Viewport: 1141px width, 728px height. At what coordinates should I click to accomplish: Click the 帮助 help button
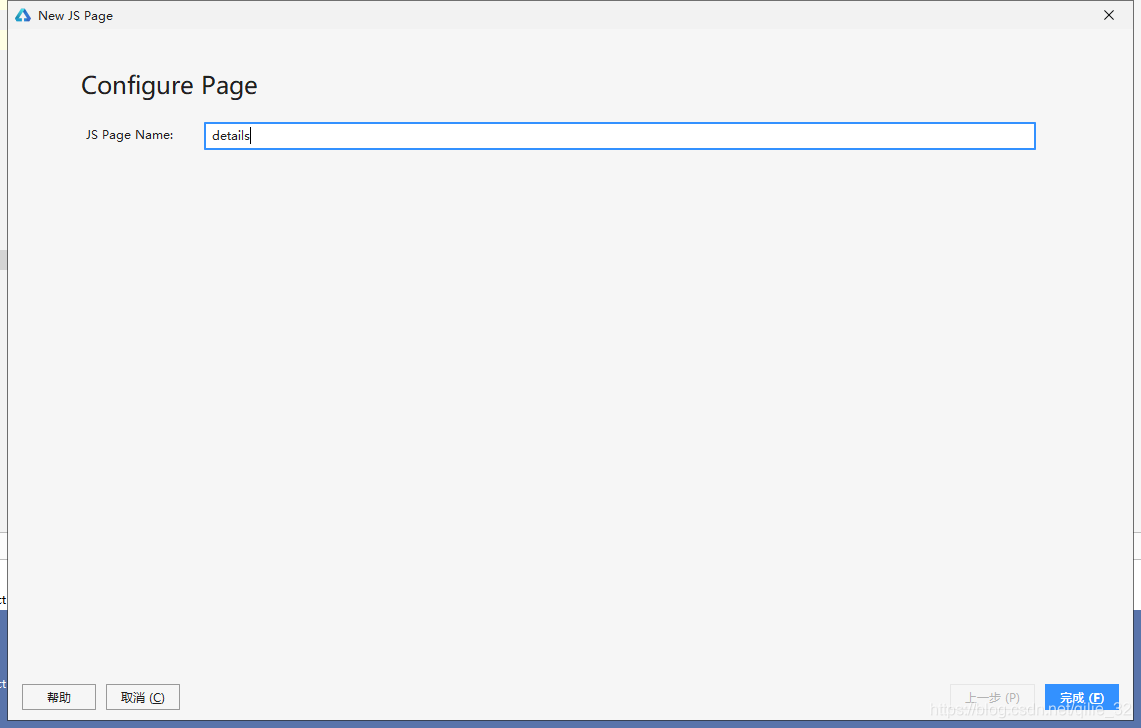pos(59,697)
